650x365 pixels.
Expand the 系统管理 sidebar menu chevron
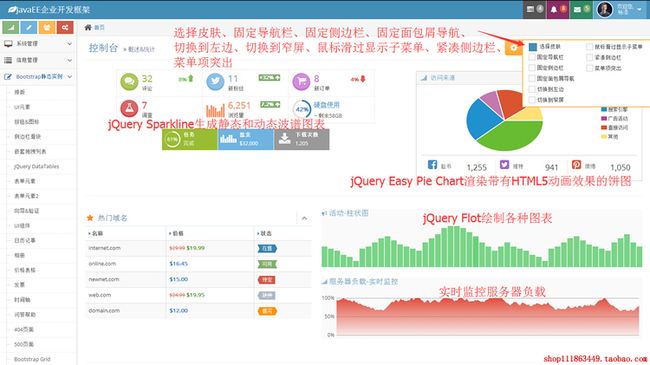click(x=69, y=44)
